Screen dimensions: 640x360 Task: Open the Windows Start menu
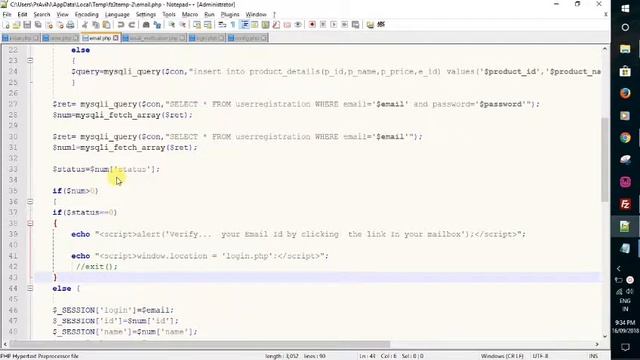click(x=625, y=8)
